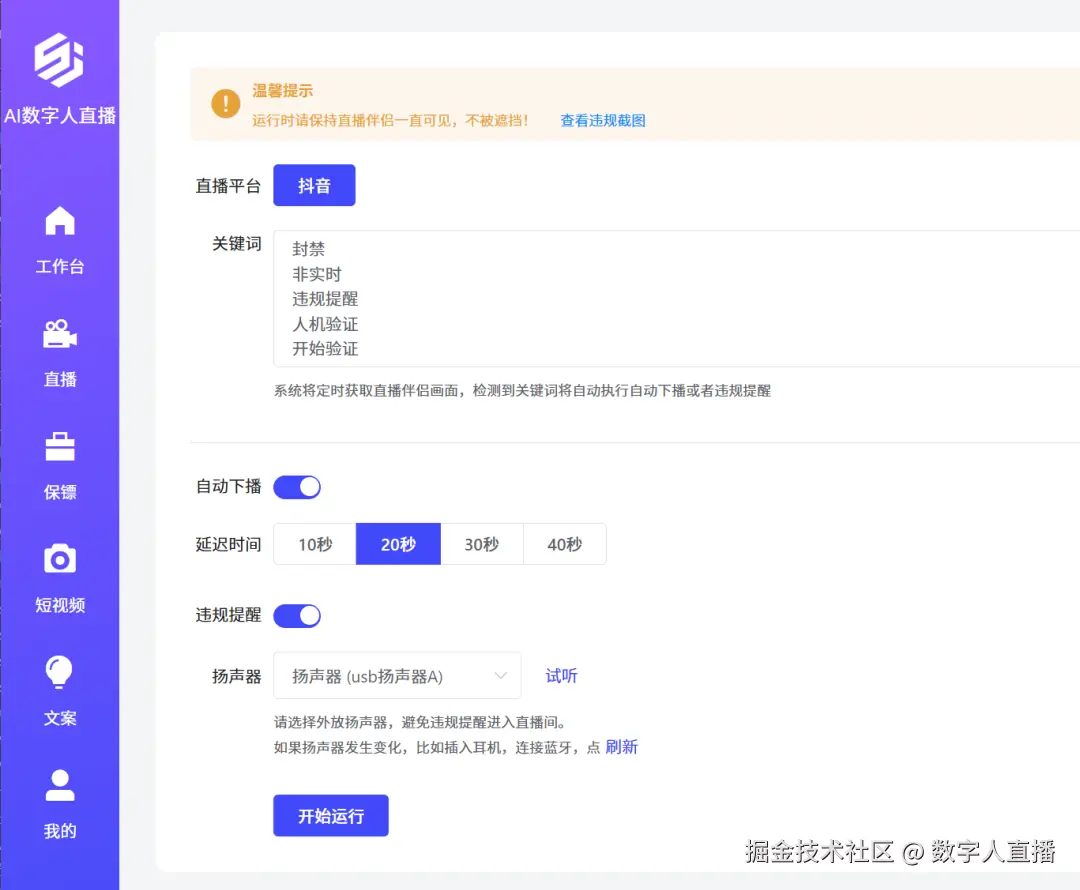1080x890 pixels.
Task: Click the 刷新 link
Action: coord(621,747)
